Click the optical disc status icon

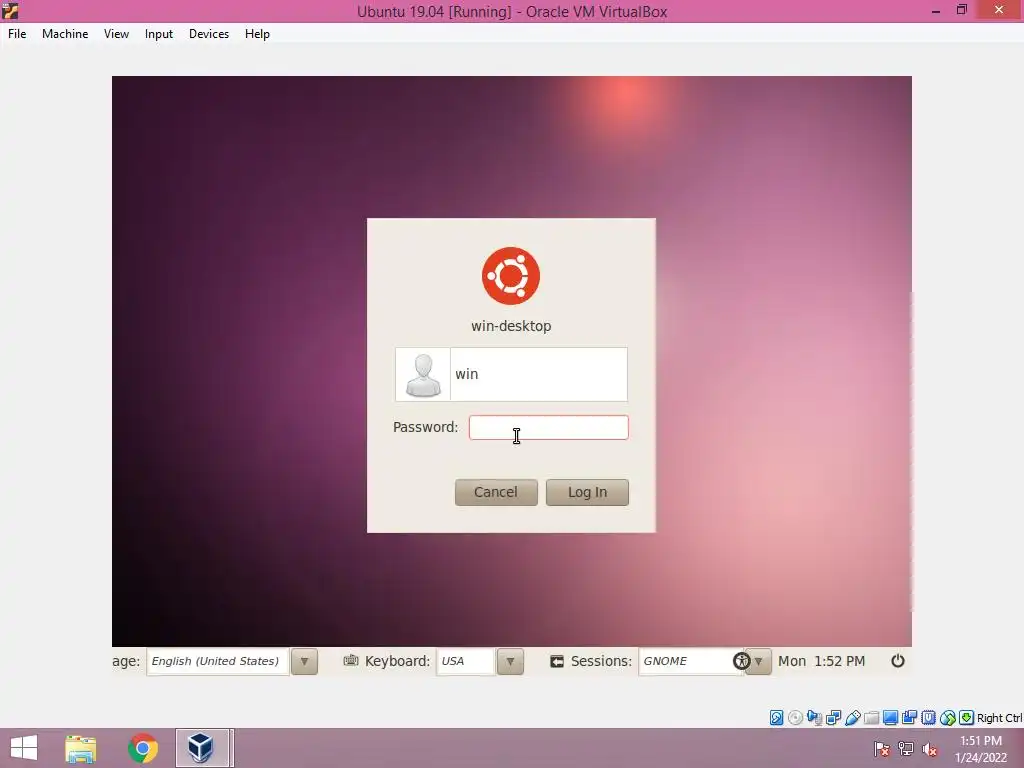pos(795,718)
